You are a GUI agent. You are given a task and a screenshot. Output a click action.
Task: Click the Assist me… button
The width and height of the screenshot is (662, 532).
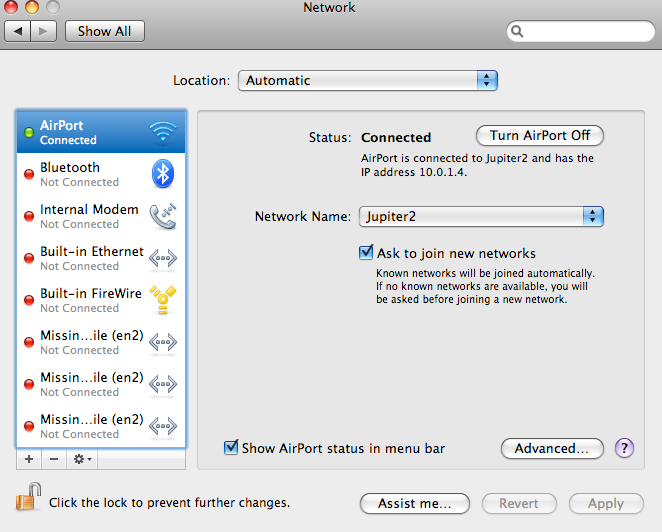pyautogui.click(x=415, y=503)
